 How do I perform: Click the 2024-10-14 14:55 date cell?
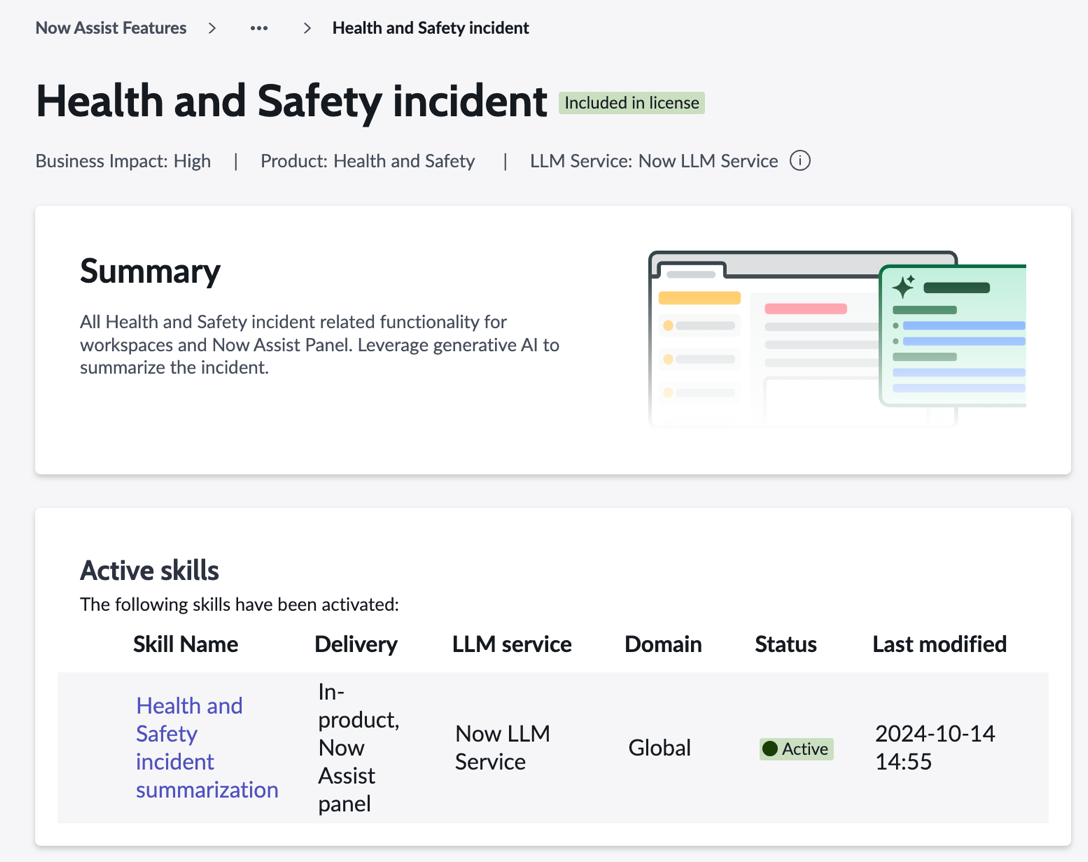(x=935, y=747)
